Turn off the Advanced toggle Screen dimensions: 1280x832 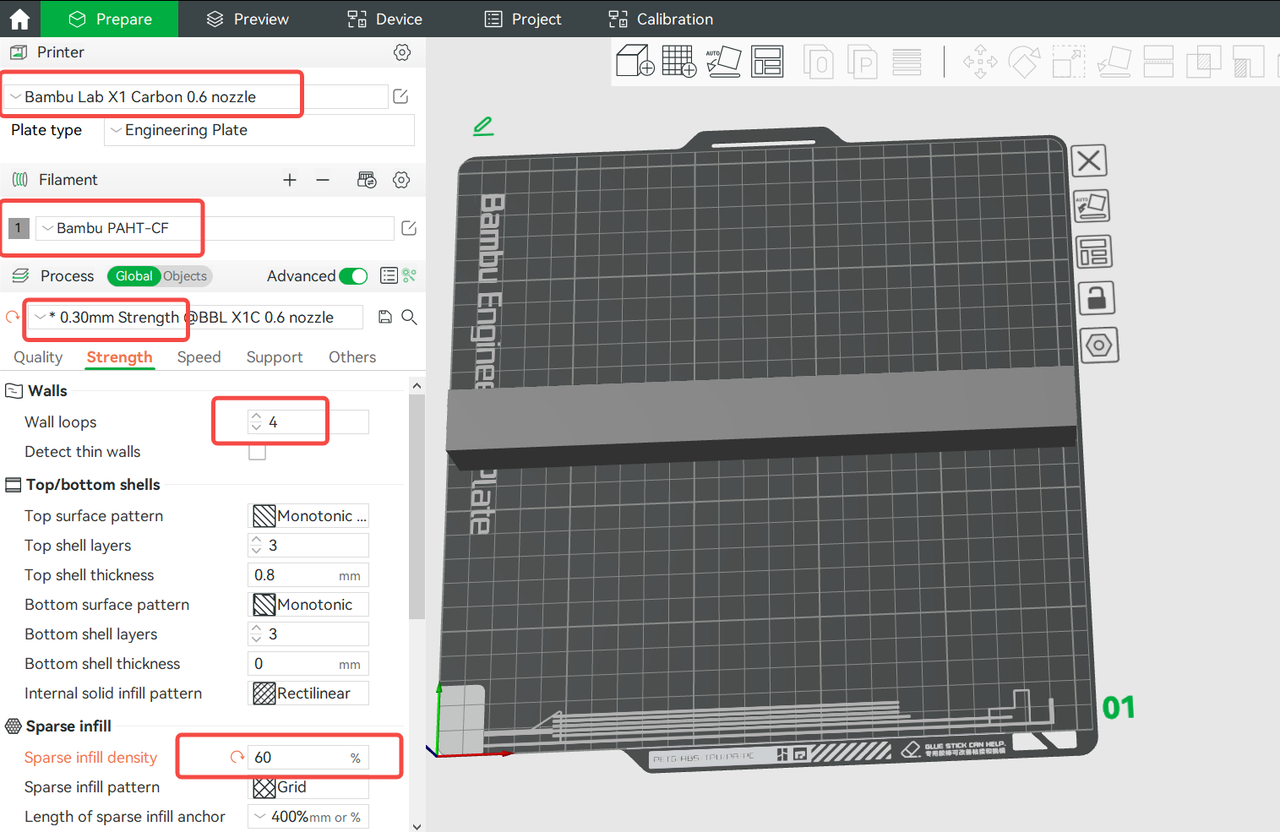353,276
